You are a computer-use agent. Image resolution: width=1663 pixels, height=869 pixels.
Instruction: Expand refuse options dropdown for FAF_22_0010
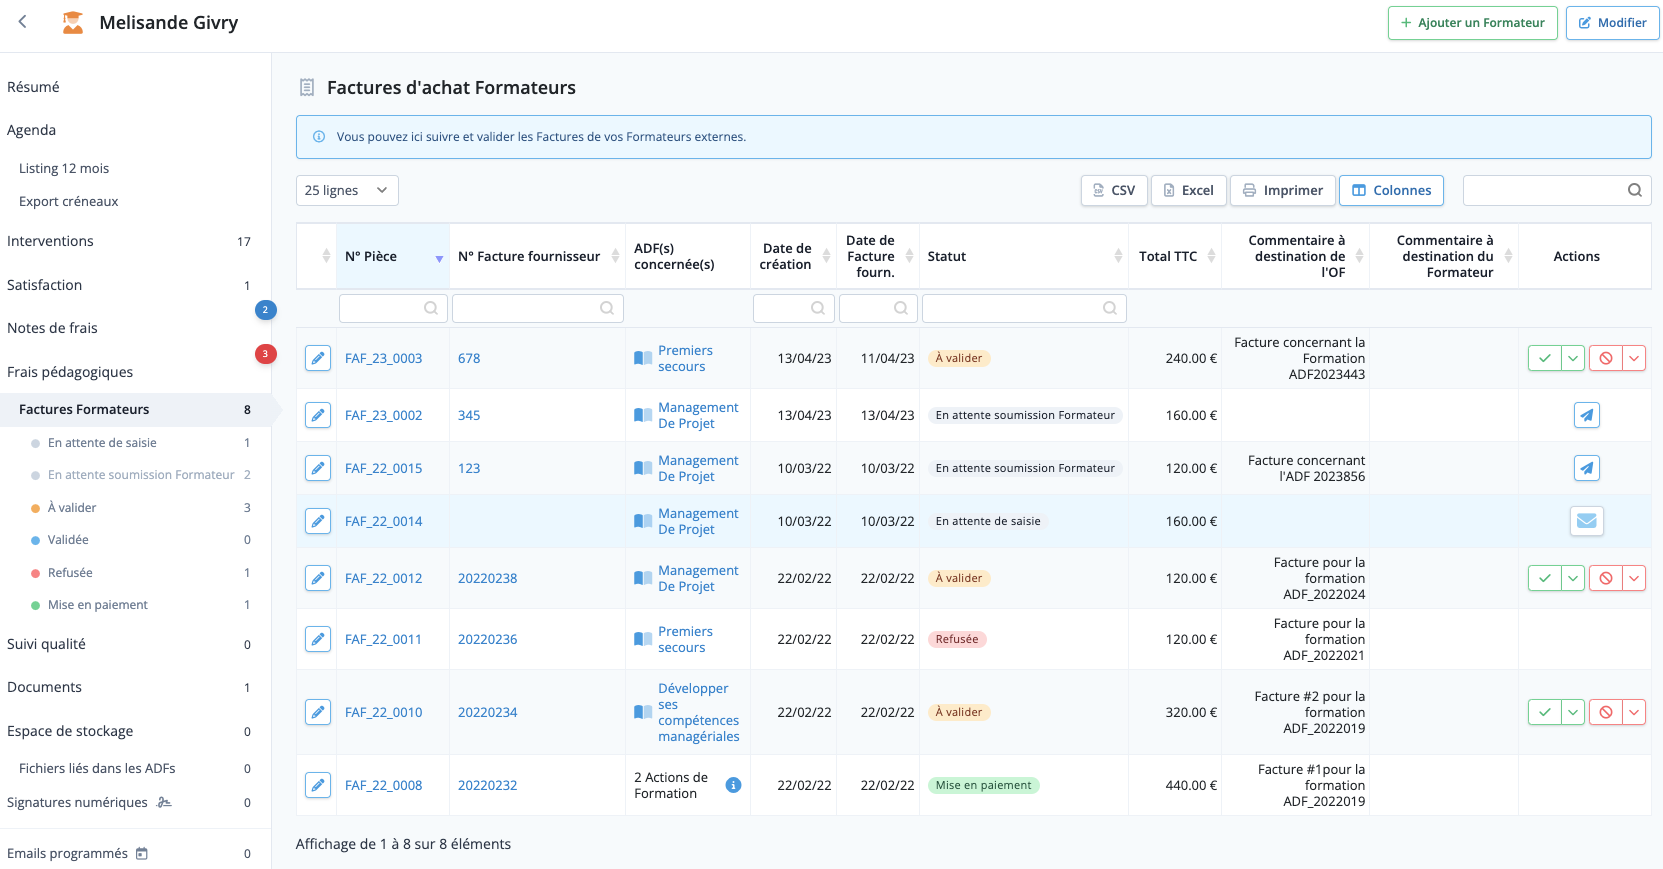1634,712
